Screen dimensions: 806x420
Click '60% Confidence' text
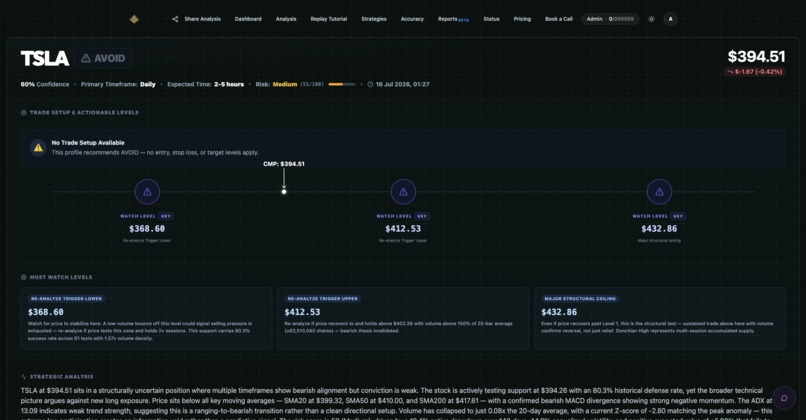pyautogui.click(x=45, y=84)
